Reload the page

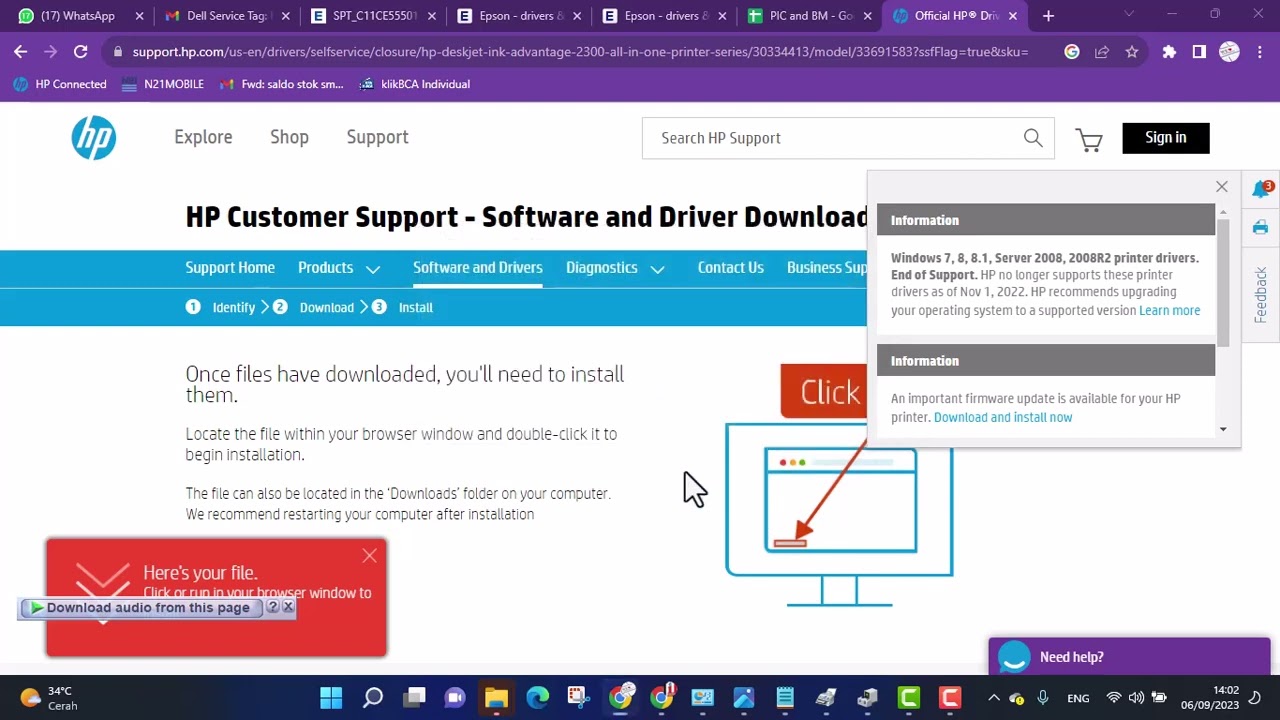coord(80,52)
